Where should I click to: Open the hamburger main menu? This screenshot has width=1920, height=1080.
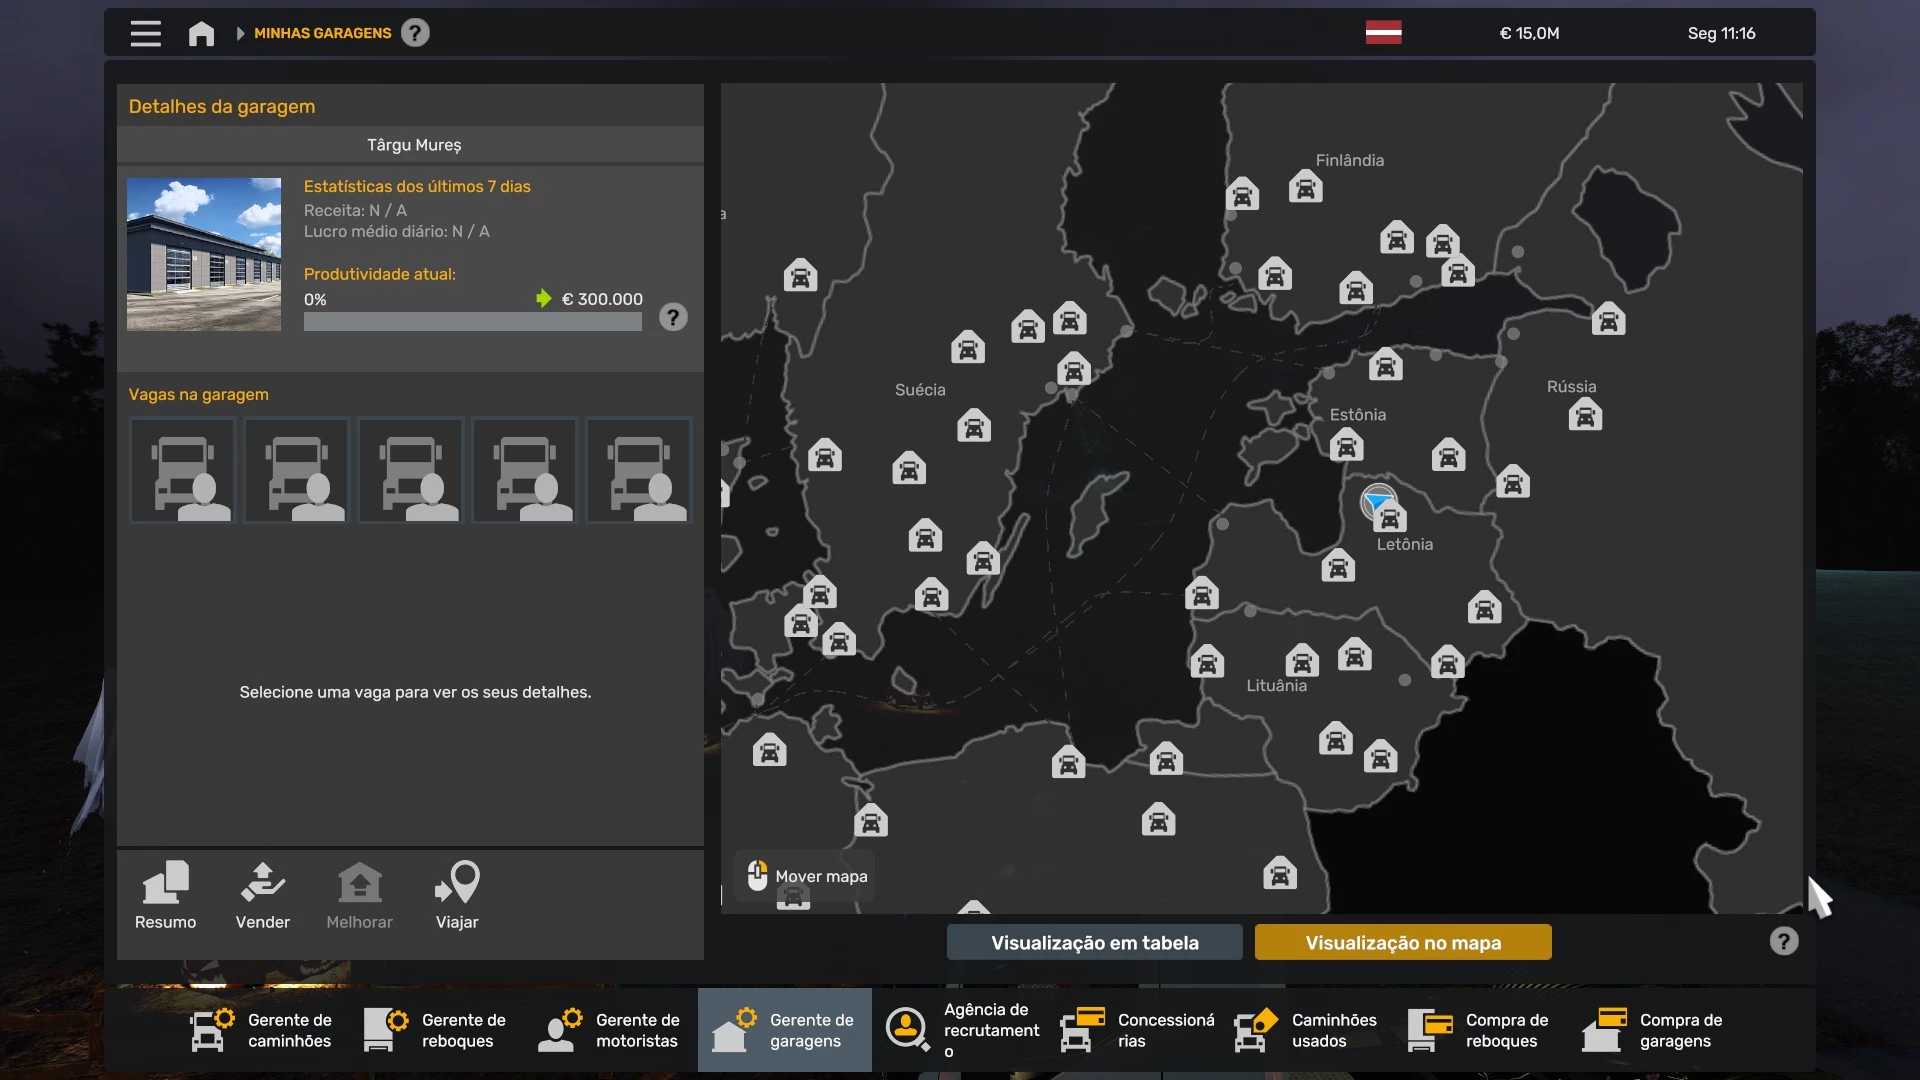point(145,33)
